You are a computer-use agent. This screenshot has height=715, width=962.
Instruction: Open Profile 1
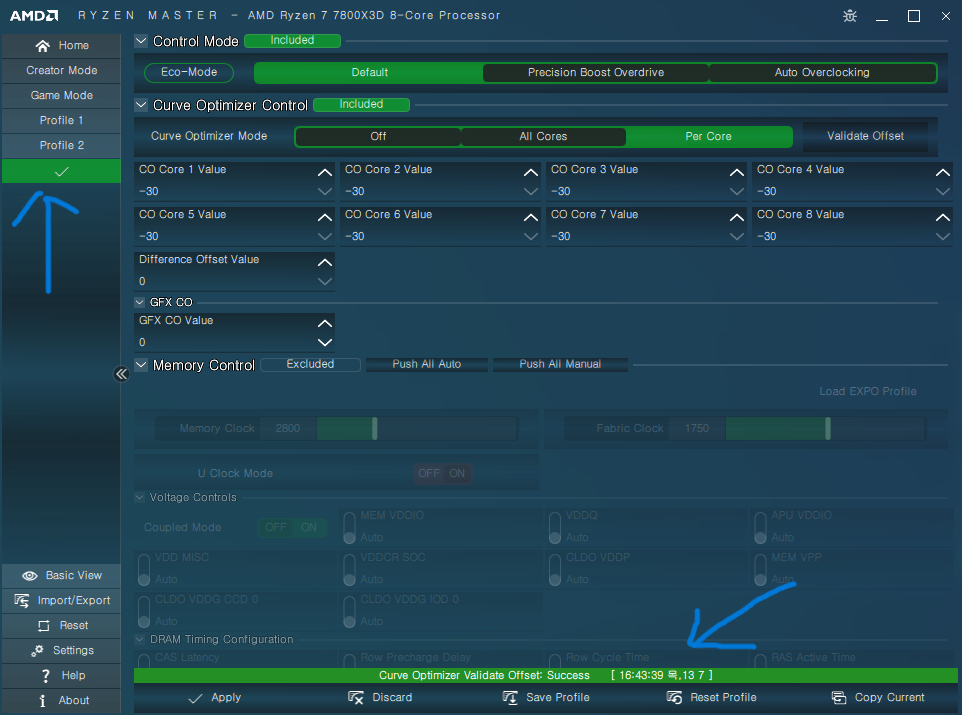pyautogui.click(x=61, y=120)
